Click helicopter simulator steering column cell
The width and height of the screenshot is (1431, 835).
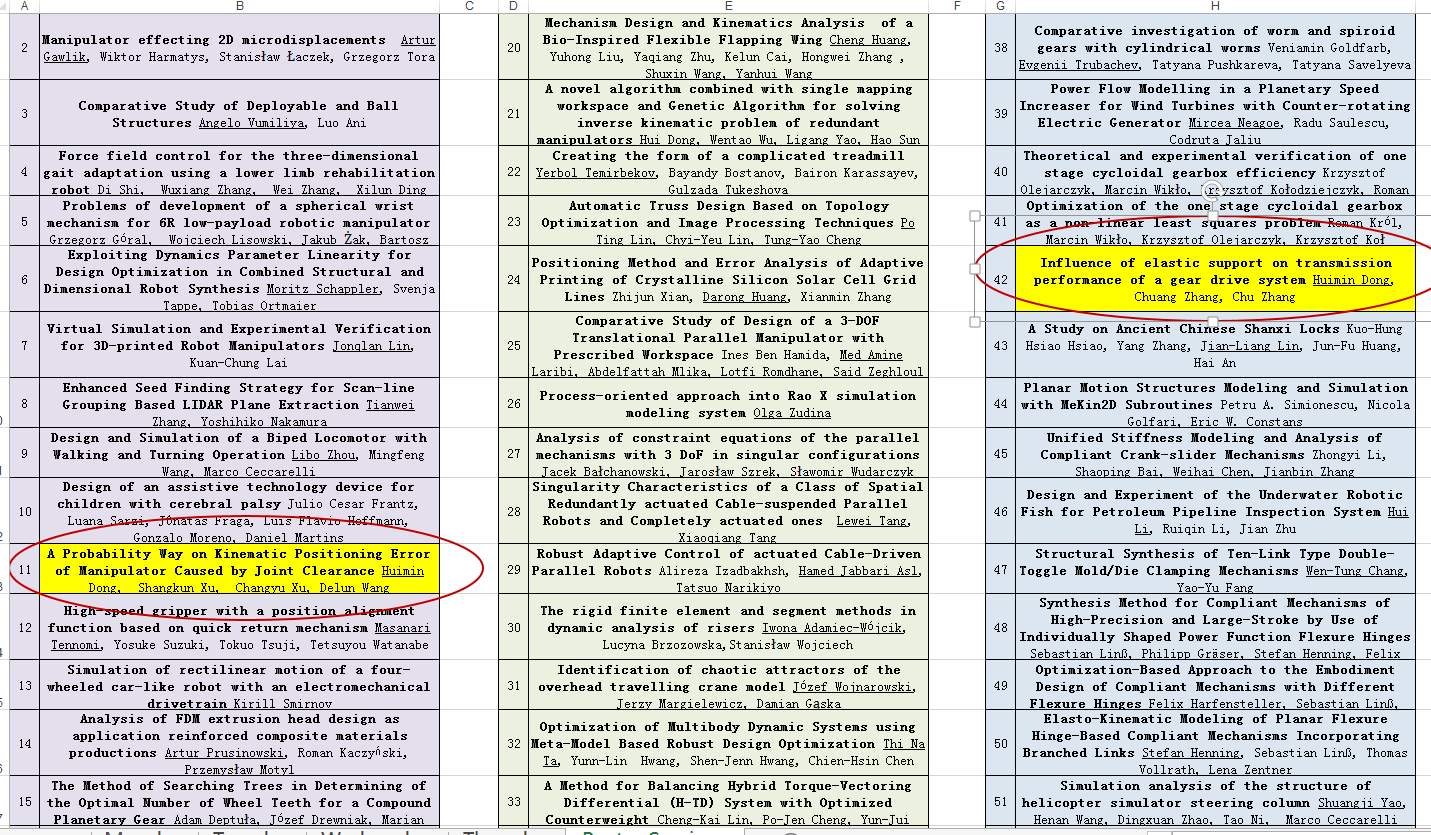[x=1215, y=802]
